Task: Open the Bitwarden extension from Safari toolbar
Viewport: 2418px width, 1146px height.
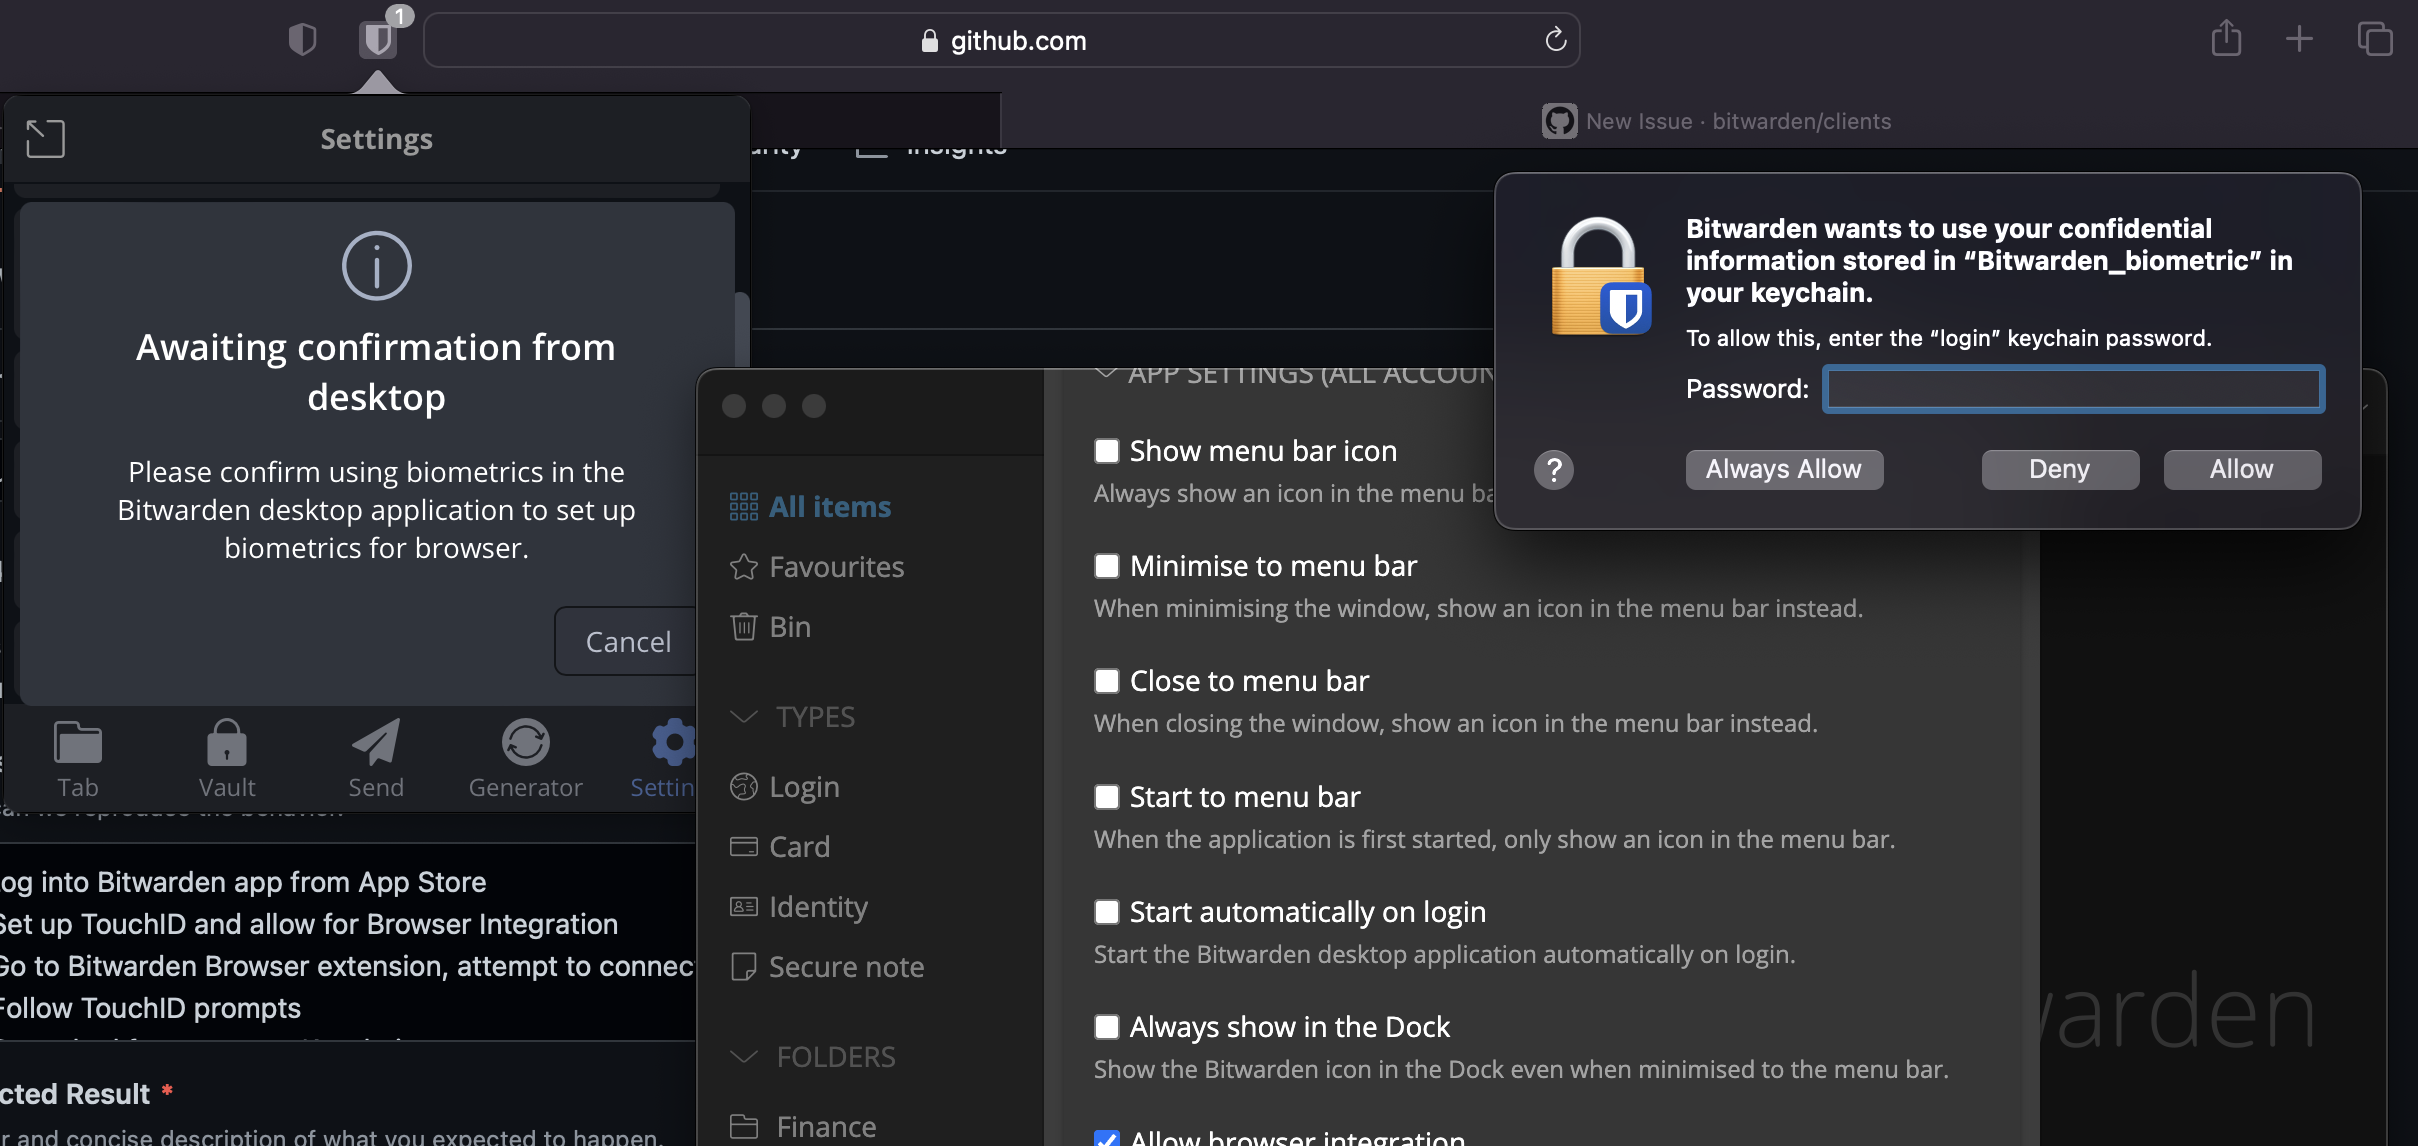Action: click(x=376, y=40)
